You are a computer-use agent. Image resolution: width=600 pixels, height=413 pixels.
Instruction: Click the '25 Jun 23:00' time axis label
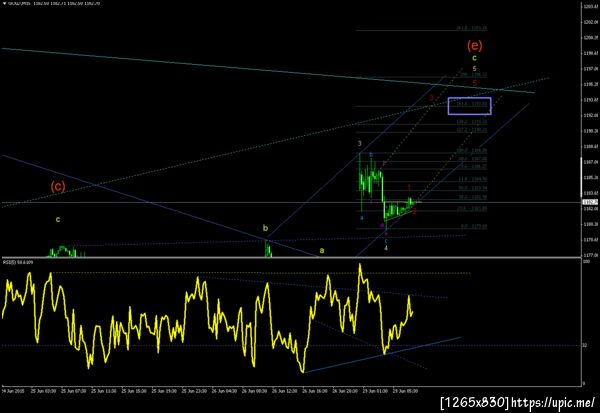[x=194, y=391]
